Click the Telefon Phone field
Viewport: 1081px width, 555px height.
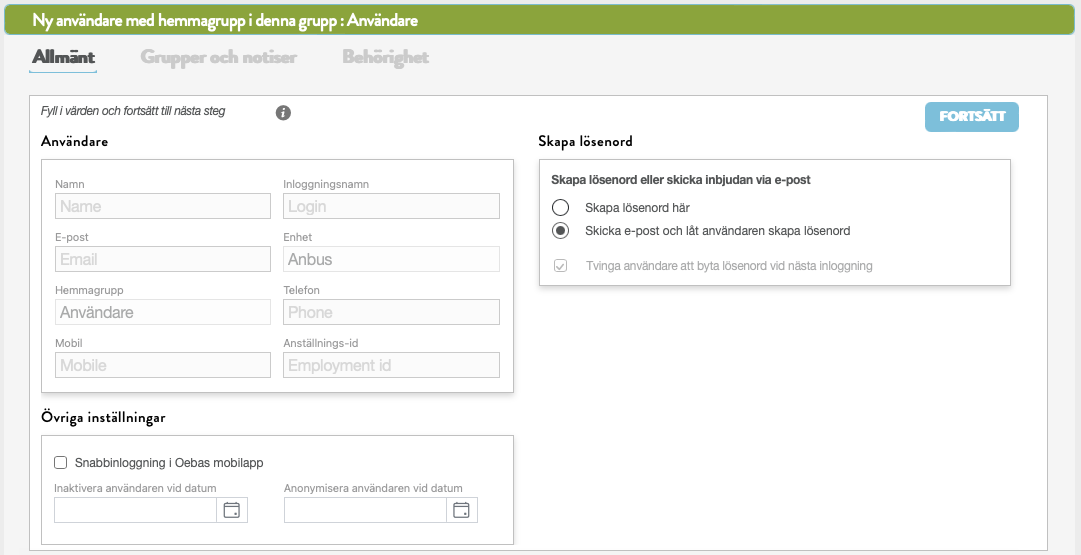(x=392, y=312)
